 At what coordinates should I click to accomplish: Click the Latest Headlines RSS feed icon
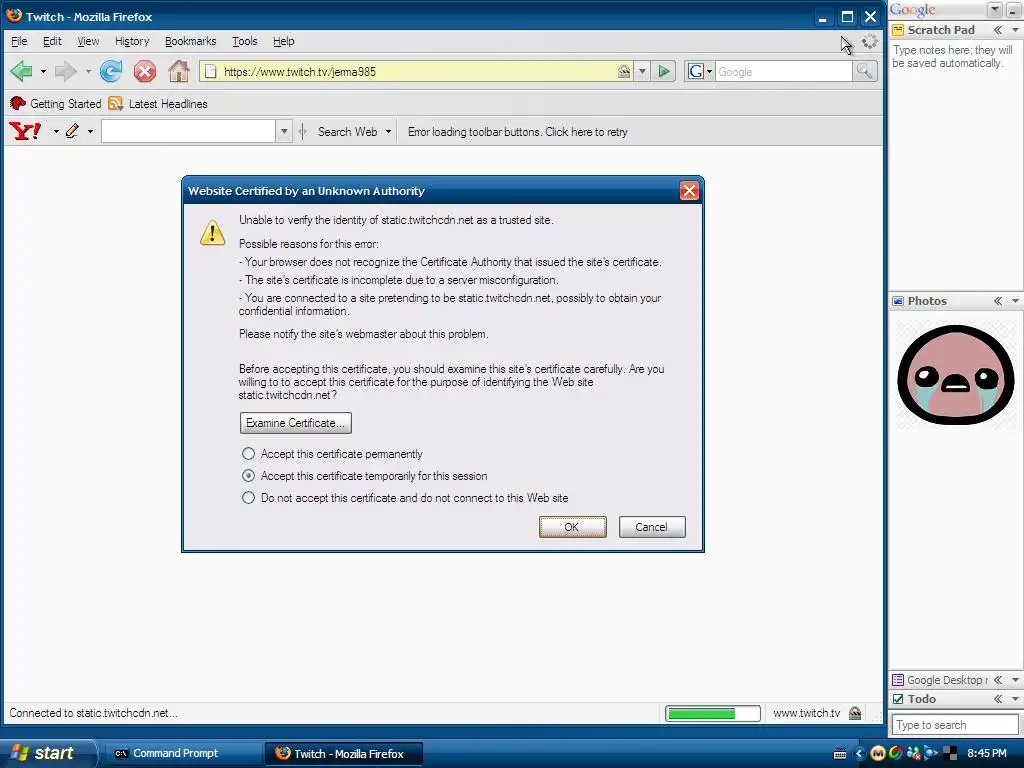[x=116, y=103]
